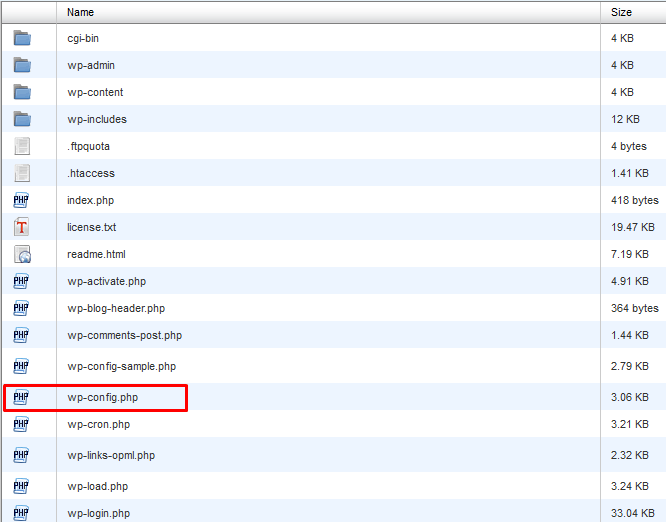Select the wp-cron.php file name
Viewport: 666px width, 522px height.
tap(99, 425)
